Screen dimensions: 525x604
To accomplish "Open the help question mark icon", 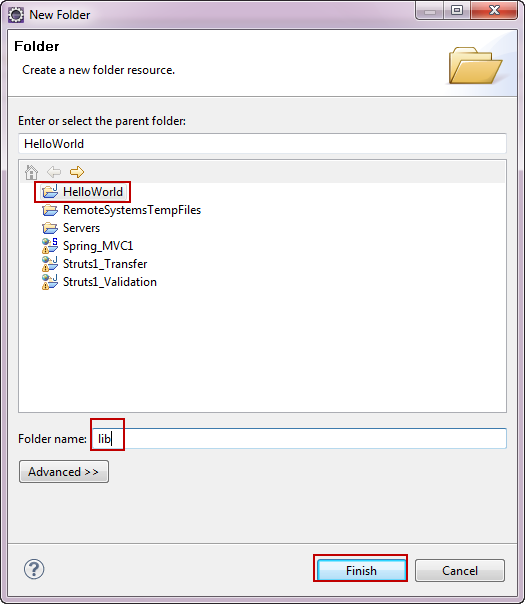I will coord(34,569).
